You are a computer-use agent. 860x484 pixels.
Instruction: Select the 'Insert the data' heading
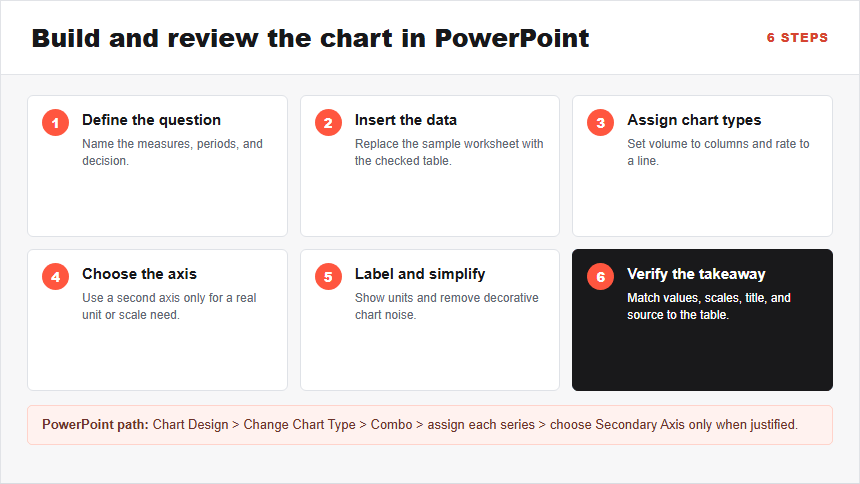(x=406, y=120)
